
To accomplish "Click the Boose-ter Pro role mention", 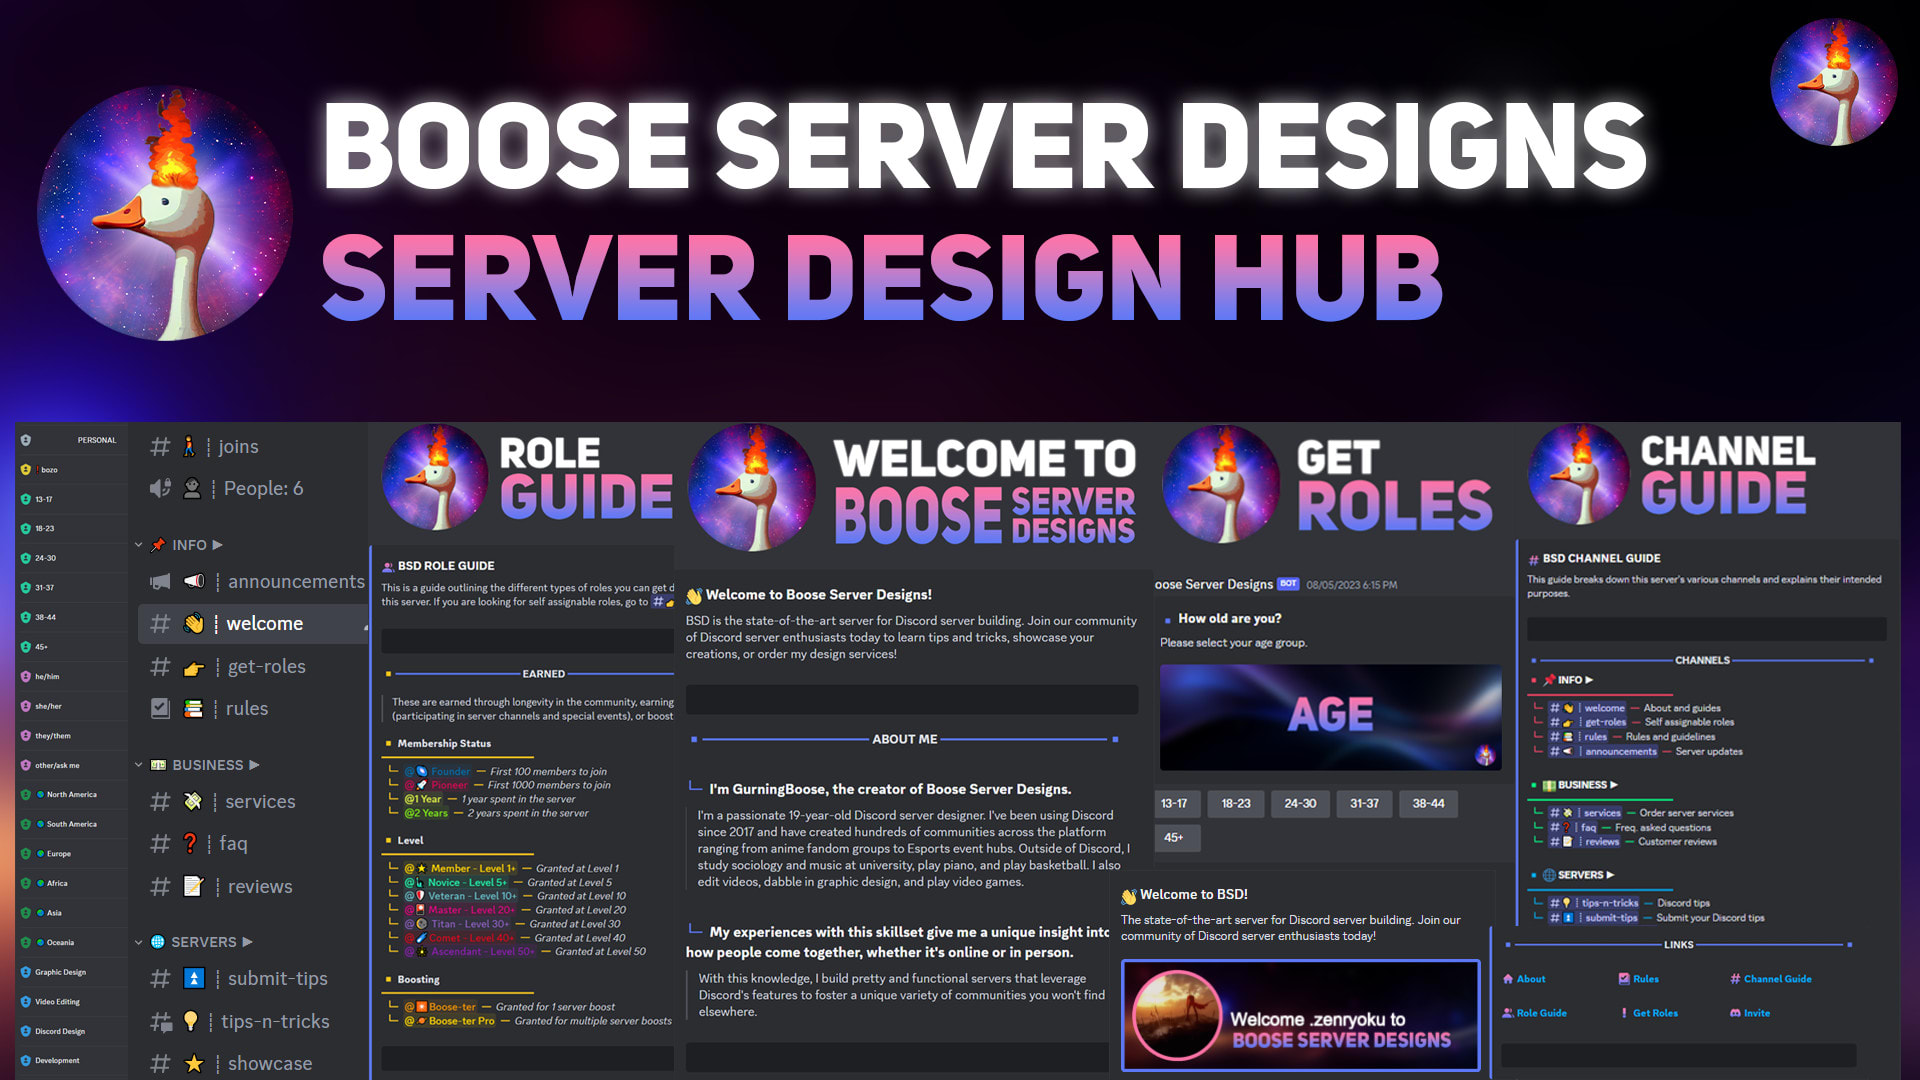I will click(x=450, y=1021).
